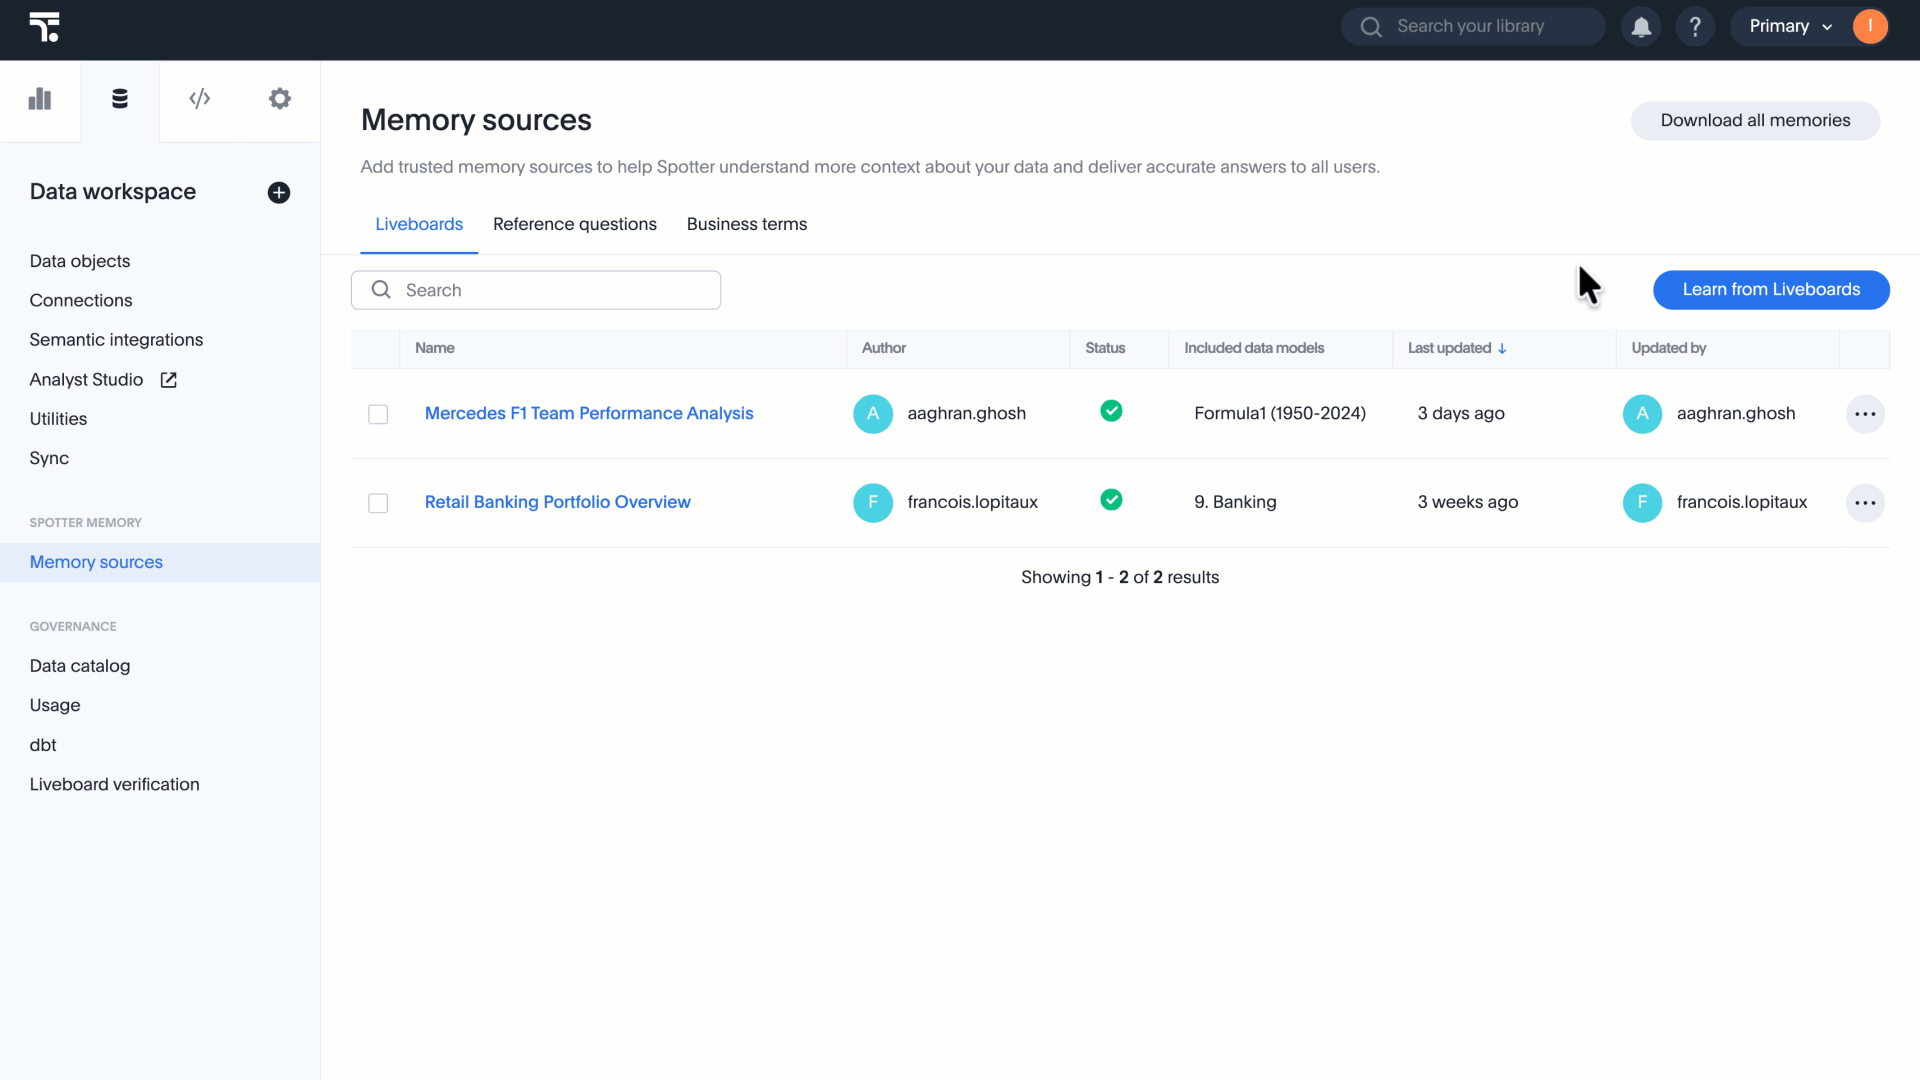The width and height of the screenshot is (1920, 1080).
Task: Open Utilities in sidebar
Action: [x=58, y=419]
